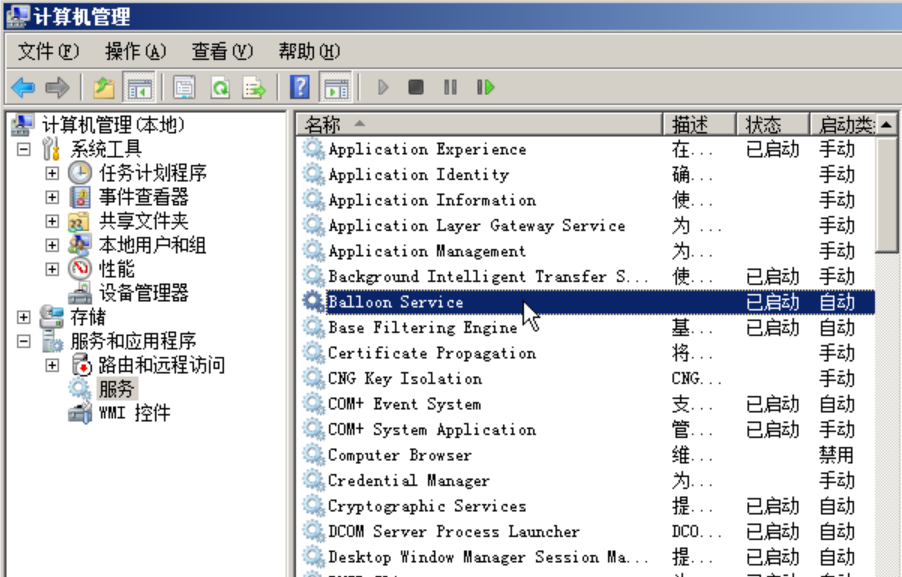Click the Start service play icon
Viewport: 902px width, 577px height.
[x=383, y=87]
